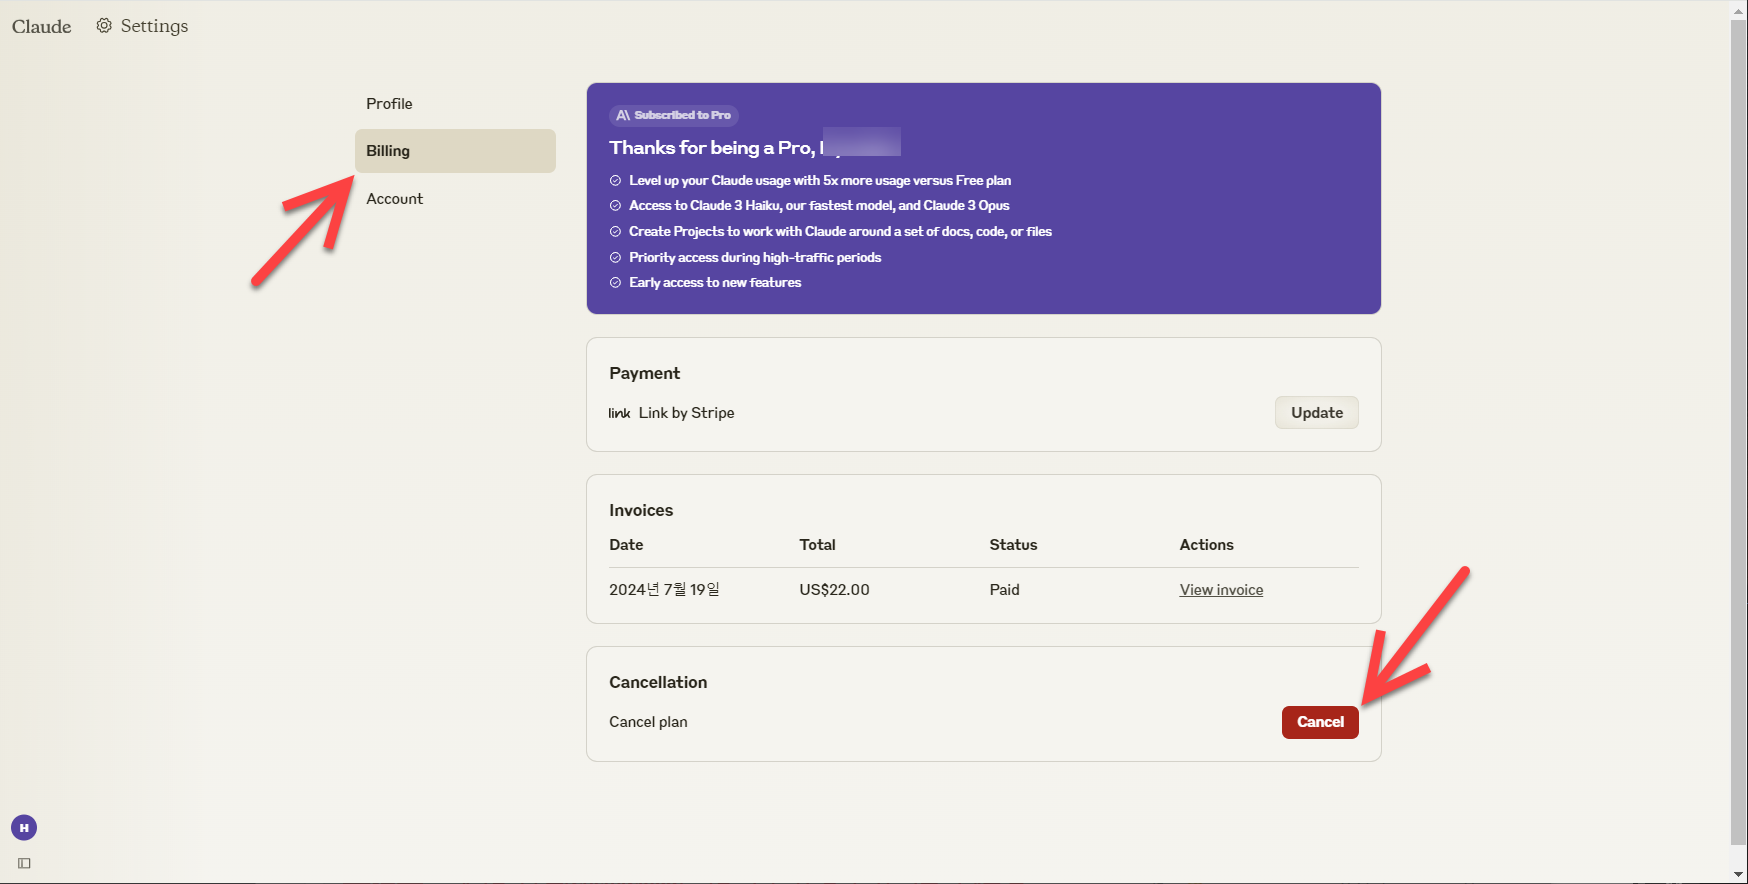Click the Date column header

(626, 545)
